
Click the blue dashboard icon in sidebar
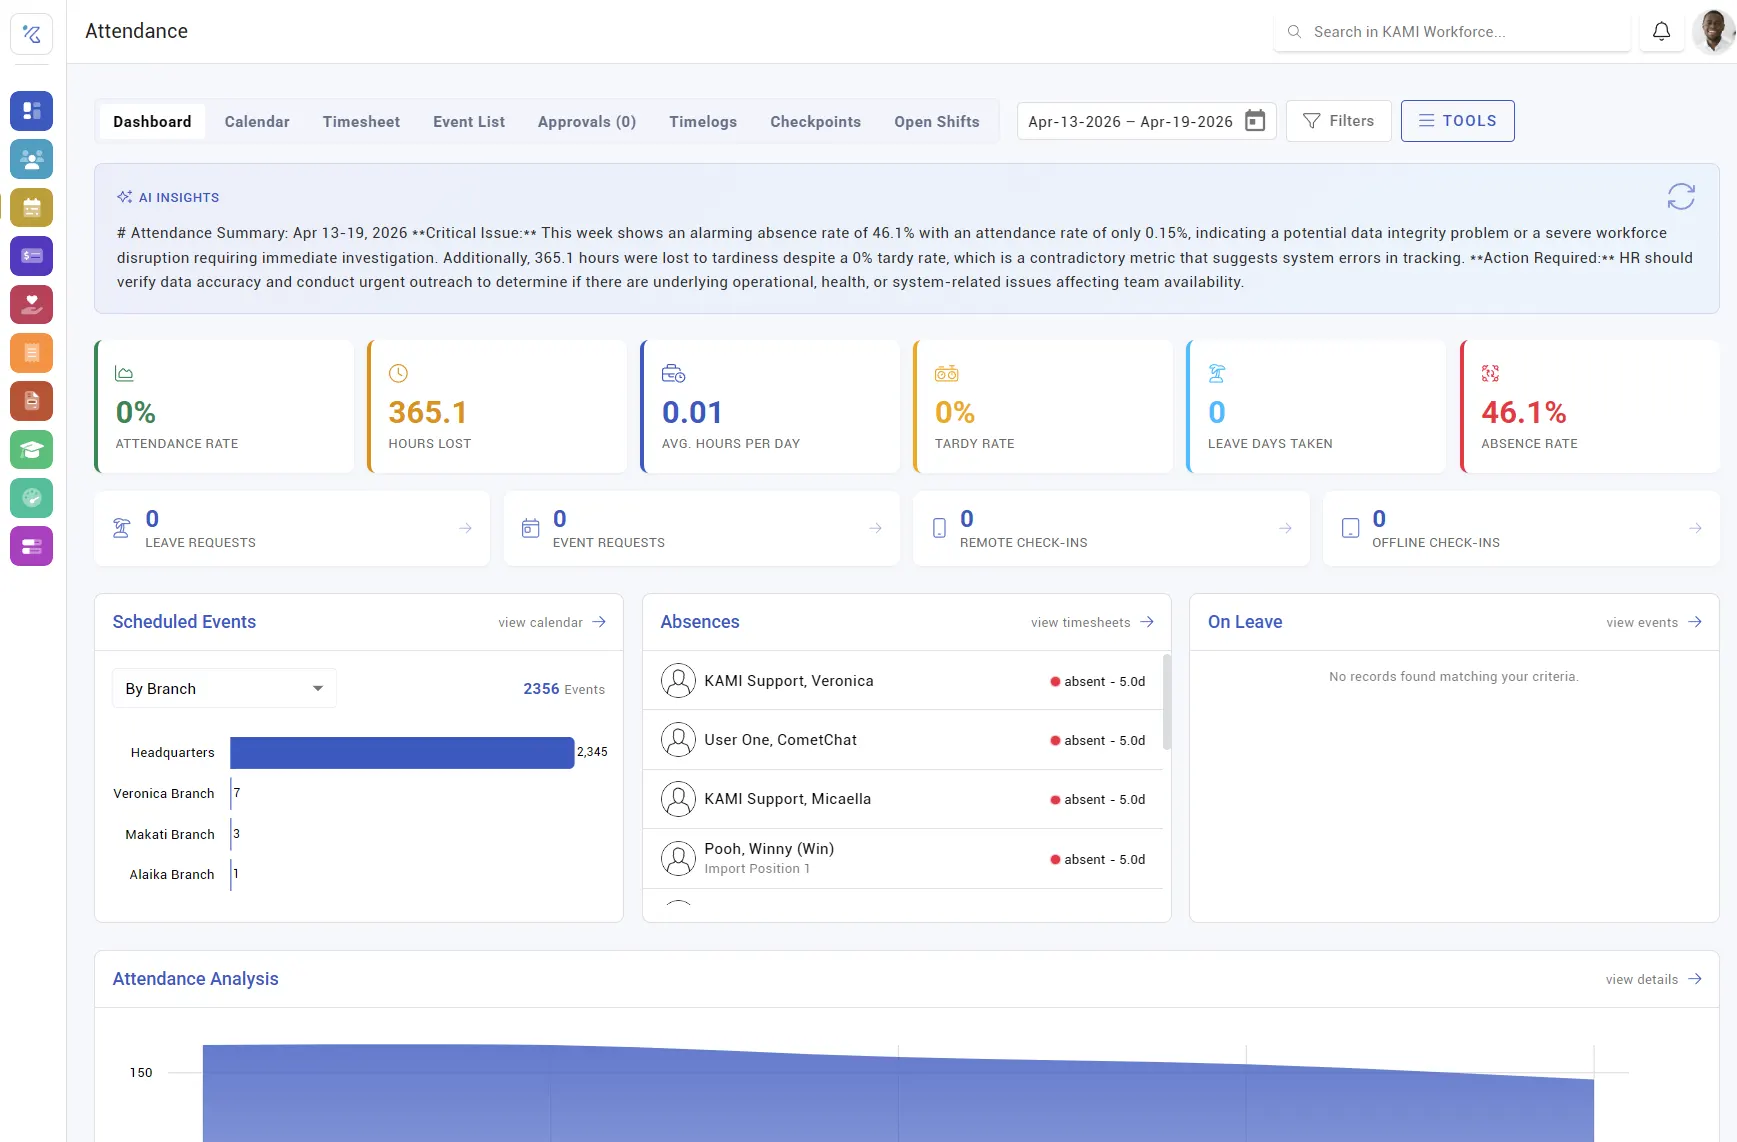[x=31, y=111]
